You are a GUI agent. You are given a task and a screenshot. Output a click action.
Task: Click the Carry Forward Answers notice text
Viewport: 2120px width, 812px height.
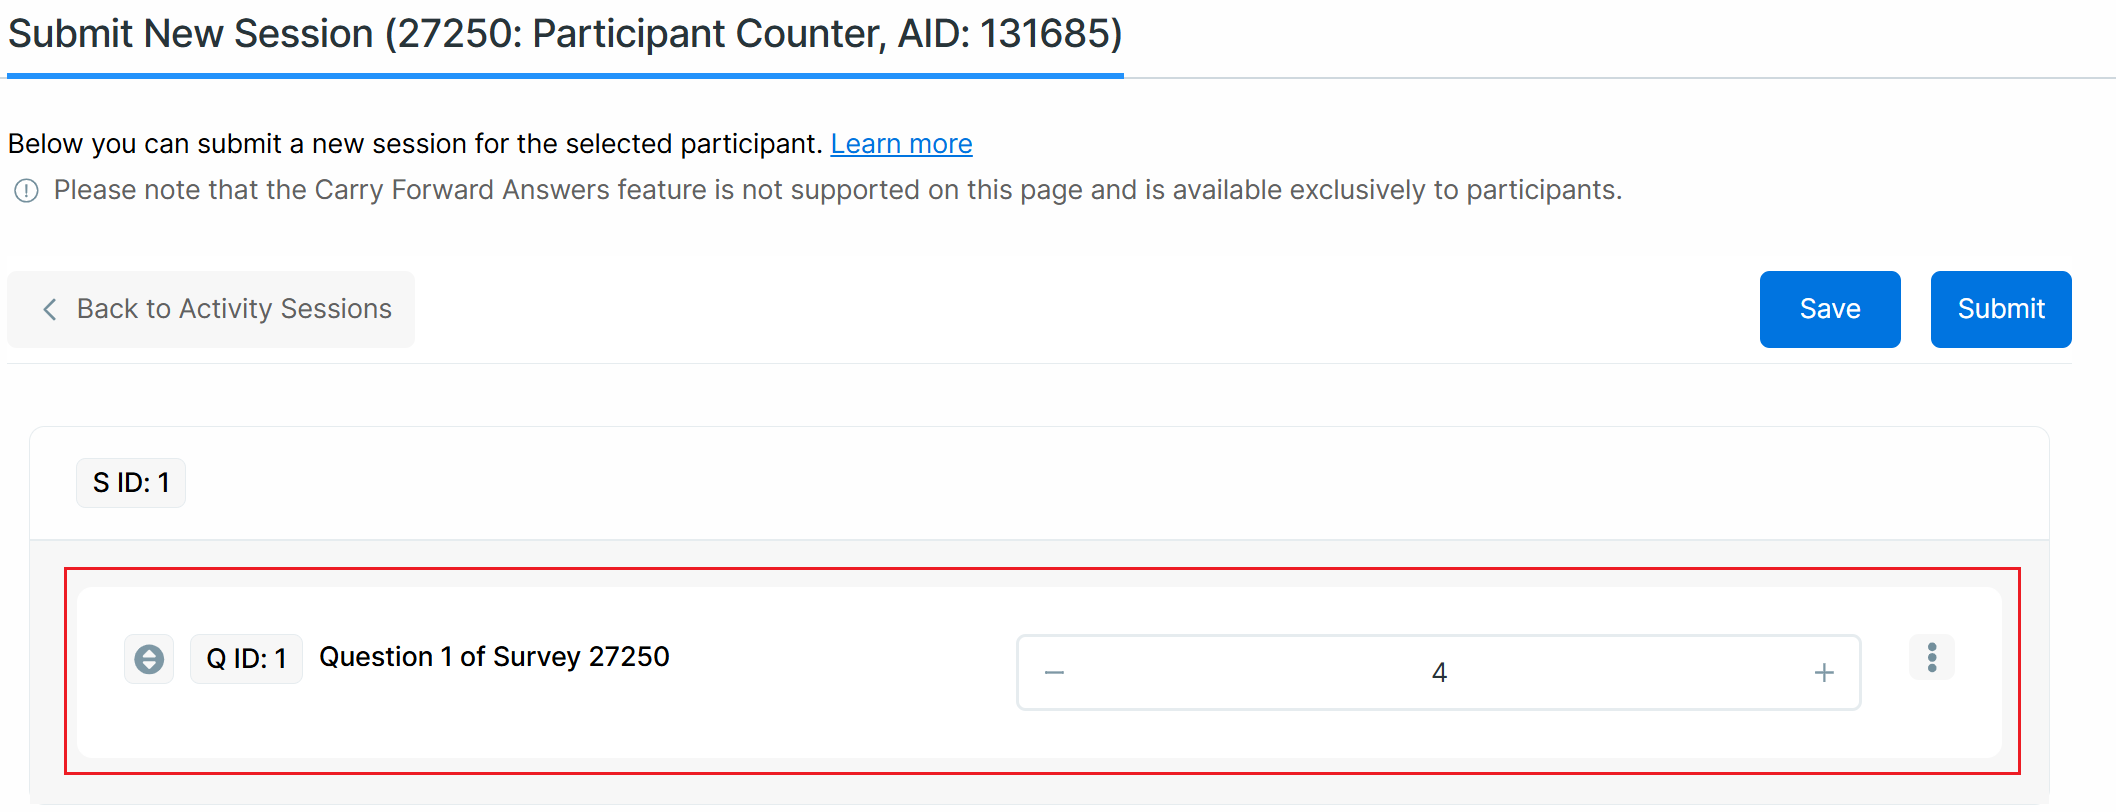tap(837, 190)
